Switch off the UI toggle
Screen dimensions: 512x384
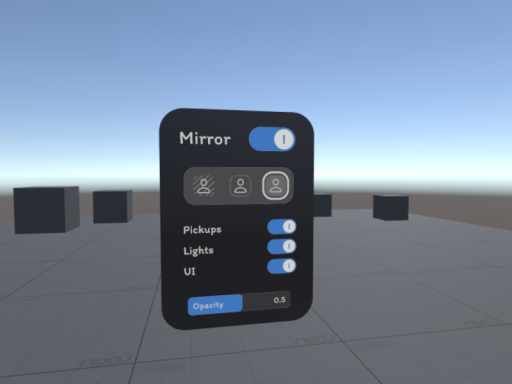pyautogui.click(x=282, y=266)
